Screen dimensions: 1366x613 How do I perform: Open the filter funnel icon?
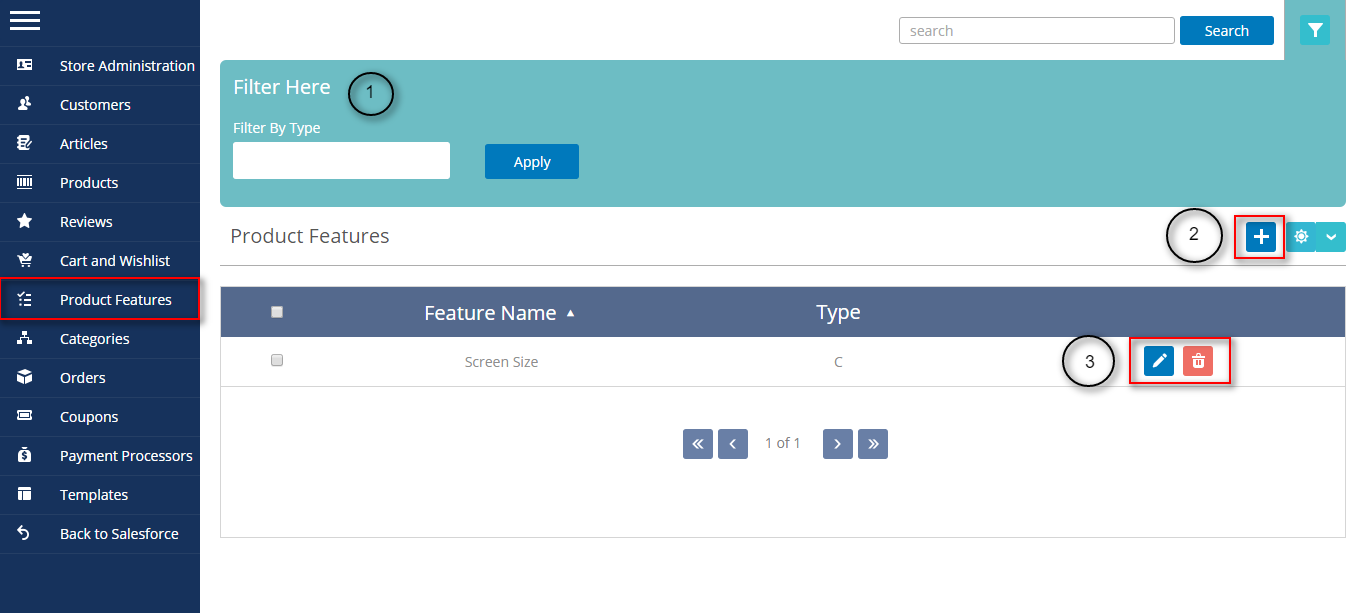pyautogui.click(x=1314, y=30)
